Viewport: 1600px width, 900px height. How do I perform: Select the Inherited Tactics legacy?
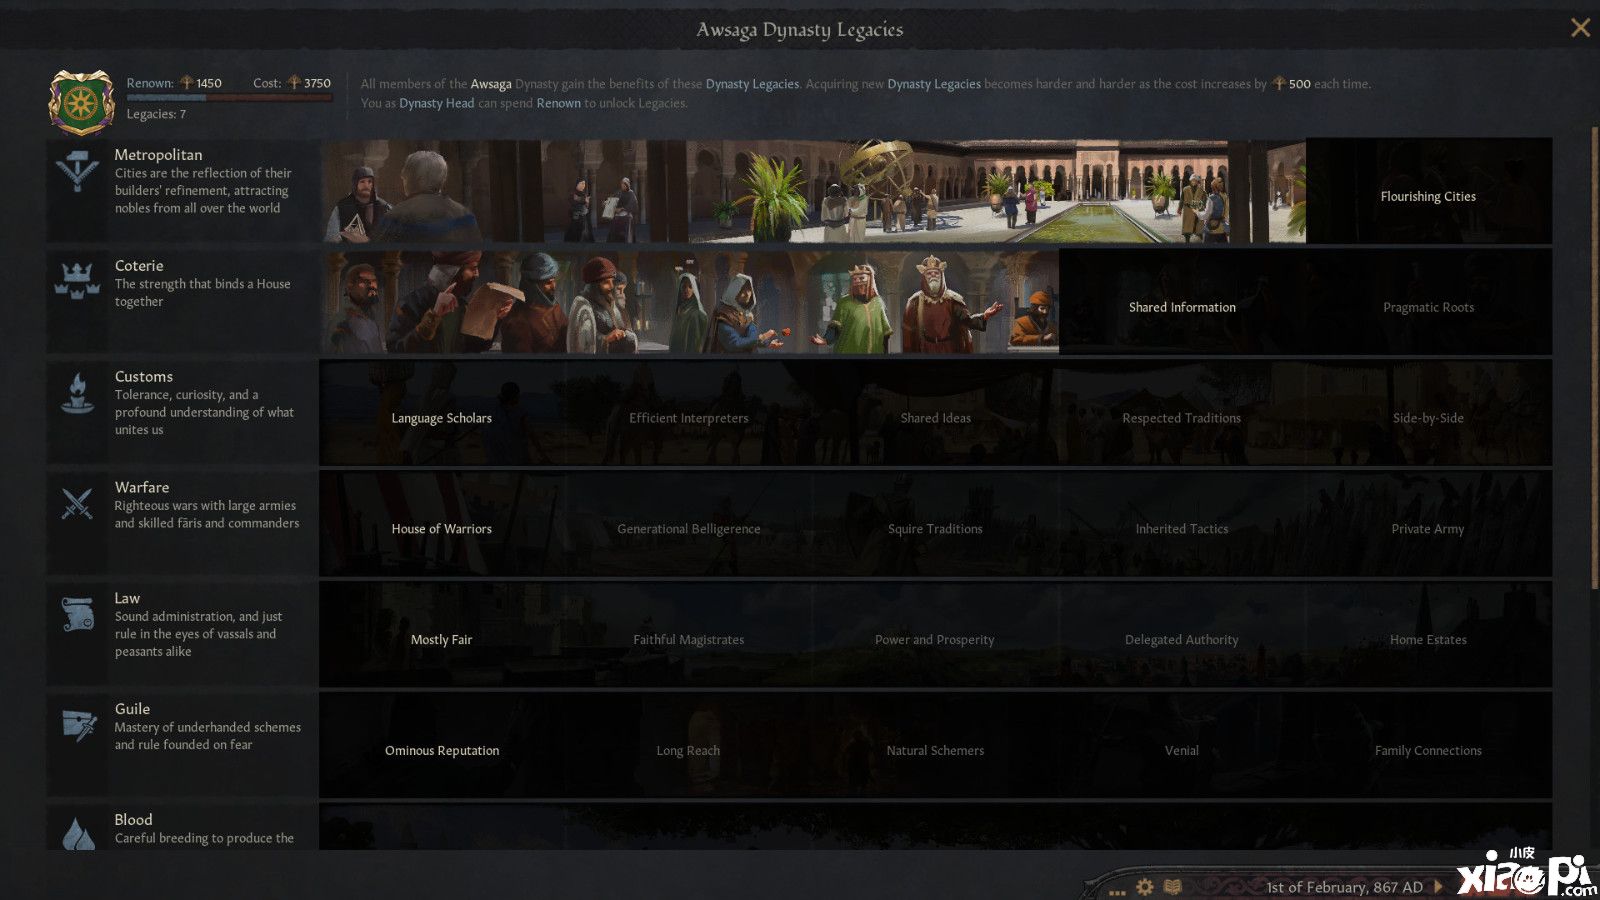click(x=1182, y=524)
